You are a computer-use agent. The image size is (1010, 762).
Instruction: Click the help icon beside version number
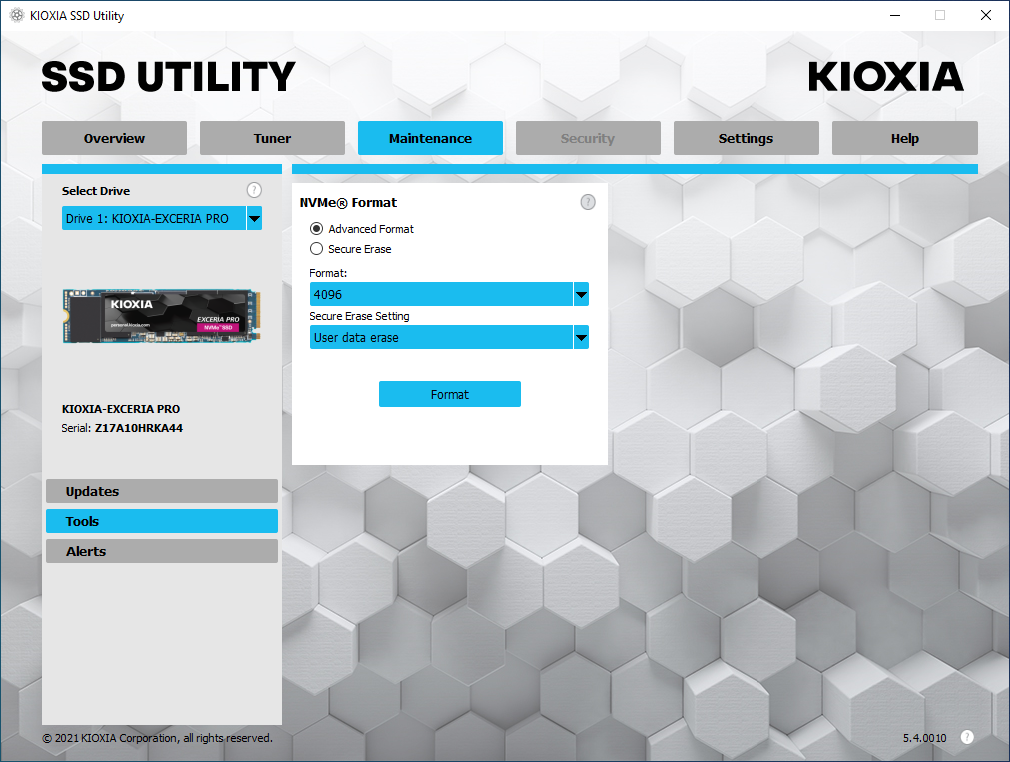click(967, 737)
